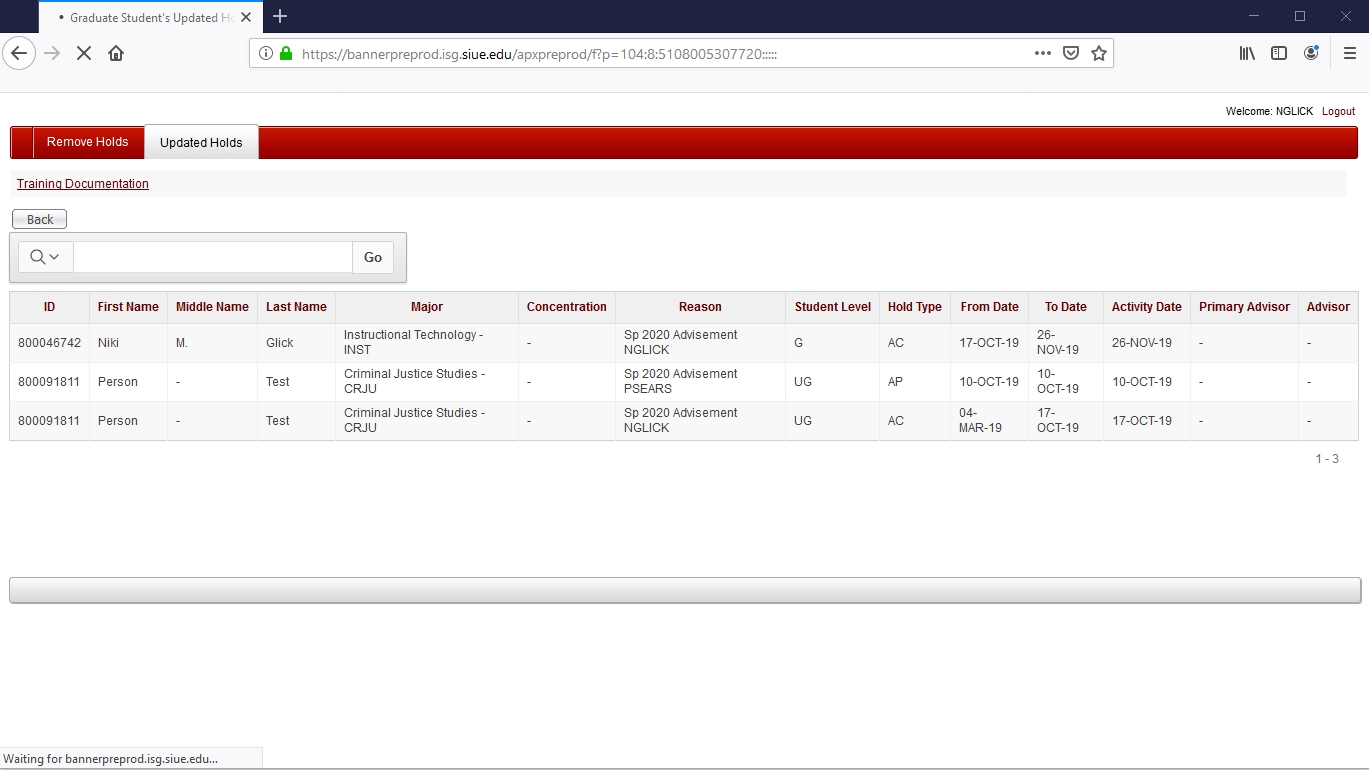Click the Hold Type column header
The image size is (1369, 770).
tap(914, 307)
